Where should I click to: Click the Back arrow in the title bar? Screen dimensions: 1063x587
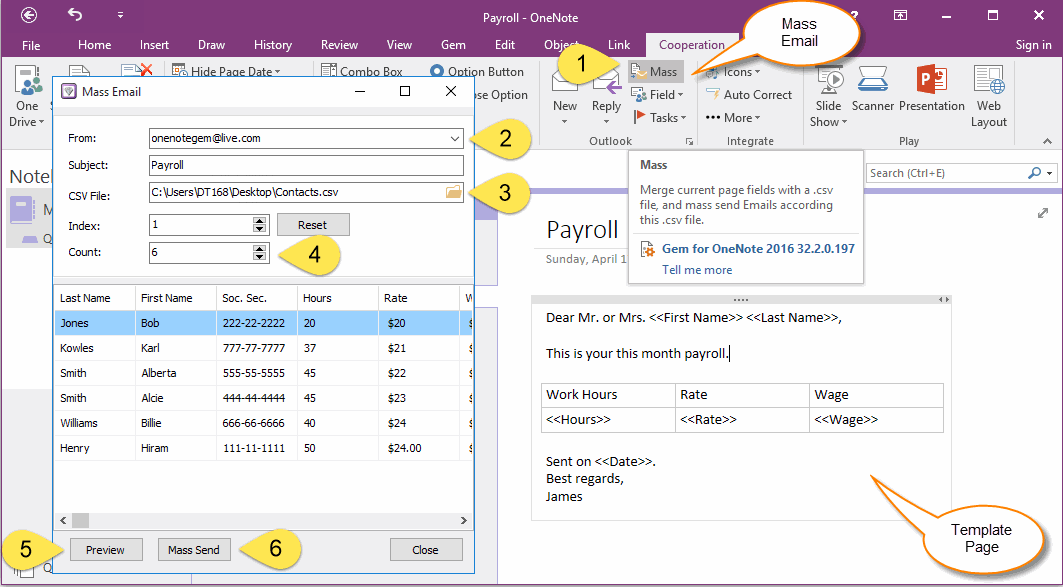(29, 16)
